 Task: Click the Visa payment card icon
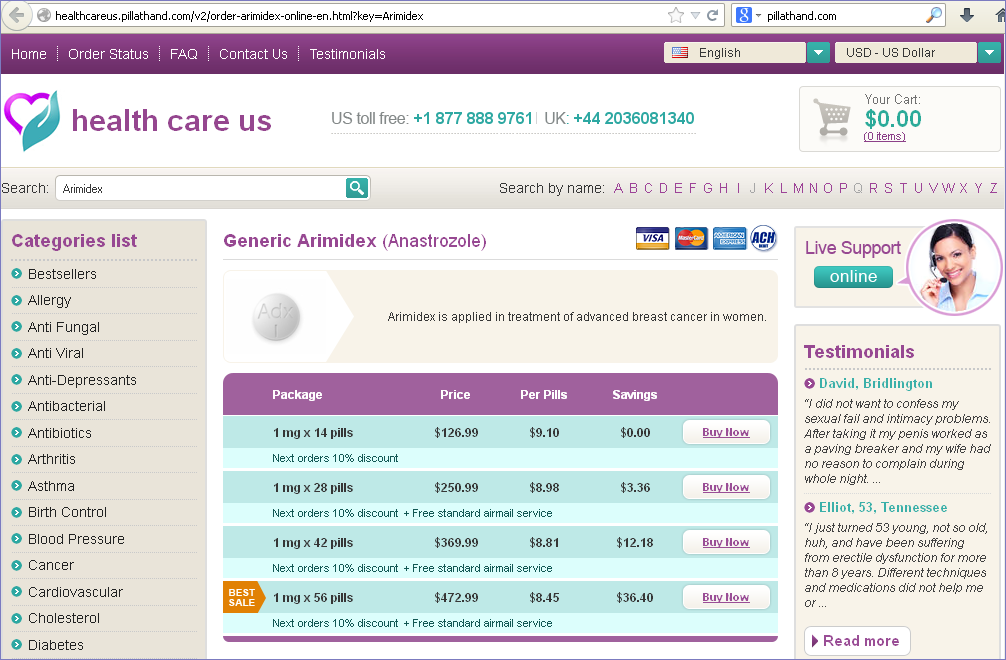(x=652, y=239)
